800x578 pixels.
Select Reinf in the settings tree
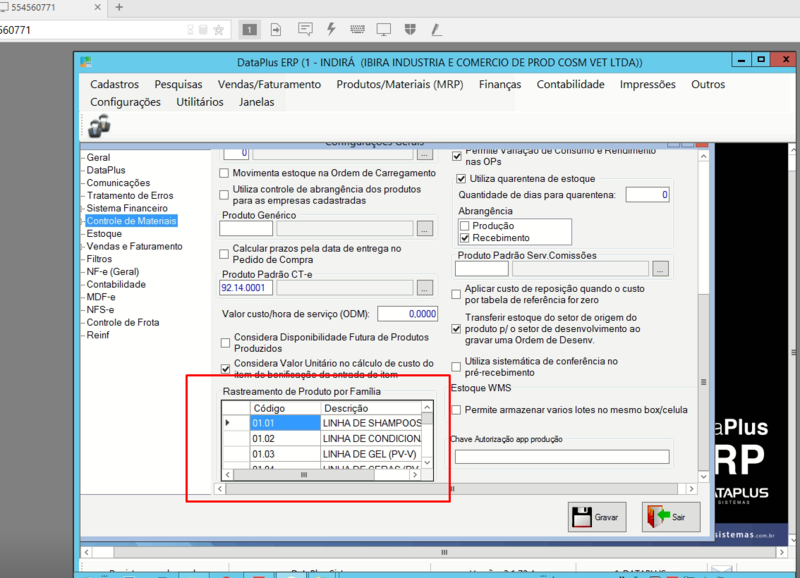97,335
